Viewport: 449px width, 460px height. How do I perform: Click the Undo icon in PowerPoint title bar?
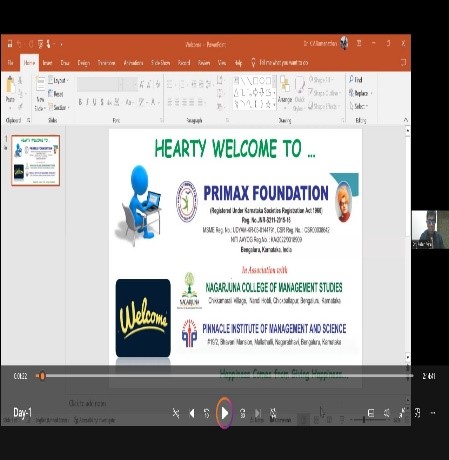[20, 44]
